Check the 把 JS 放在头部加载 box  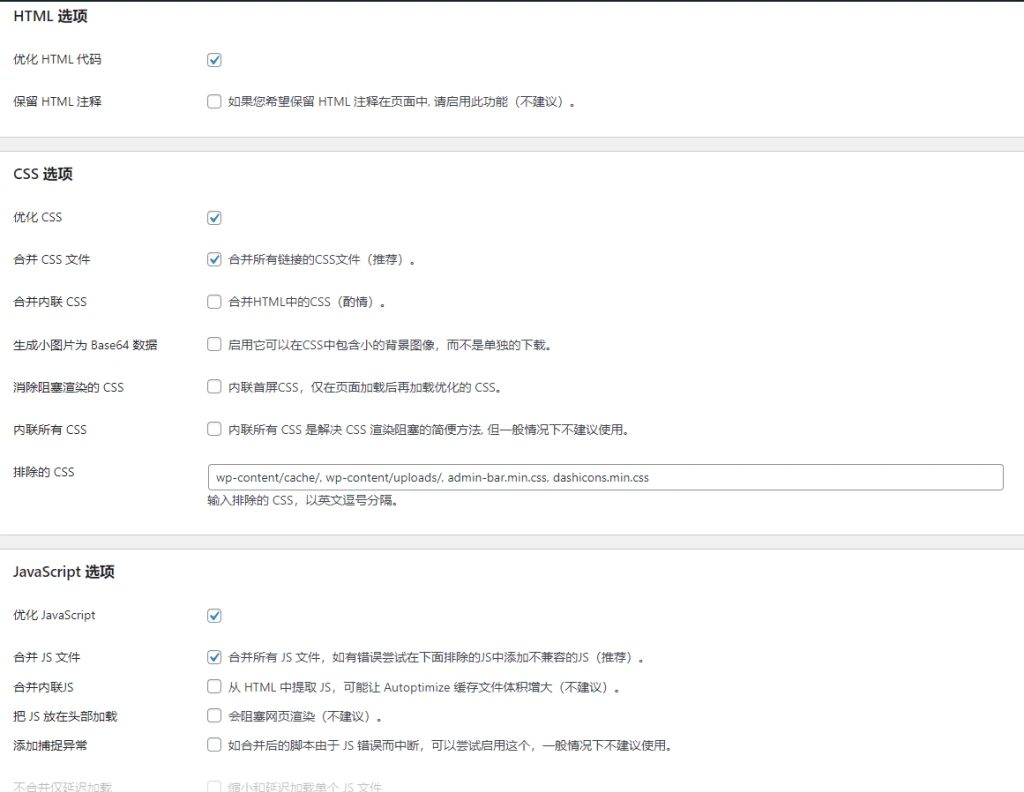[x=214, y=716]
